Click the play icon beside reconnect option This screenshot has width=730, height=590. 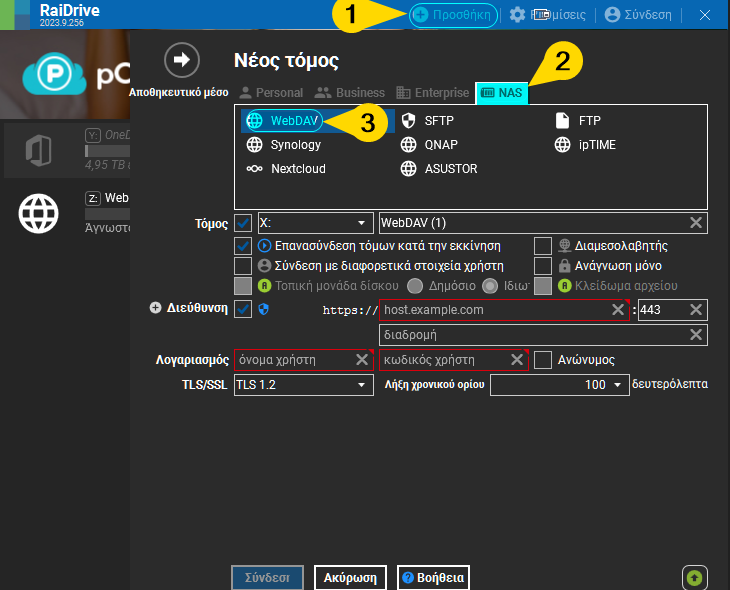264,246
